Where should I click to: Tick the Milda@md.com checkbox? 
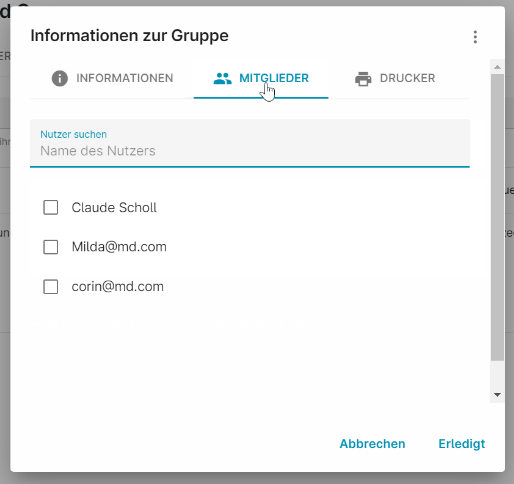[x=51, y=247]
